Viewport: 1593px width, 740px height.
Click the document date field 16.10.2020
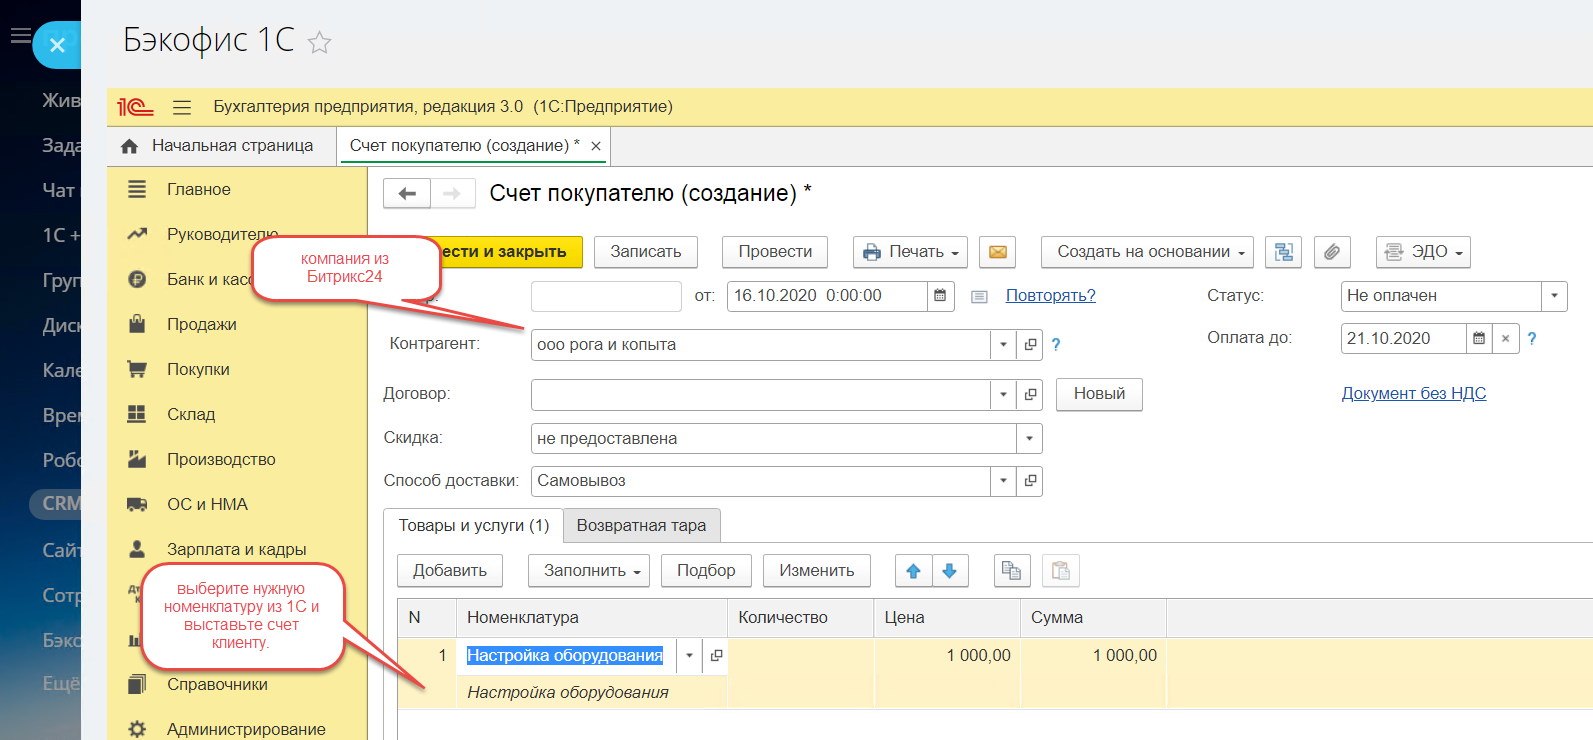pos(827,296)
